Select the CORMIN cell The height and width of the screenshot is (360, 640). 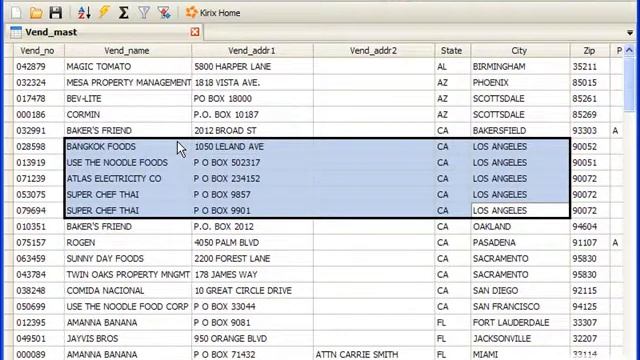pos(127,115)
